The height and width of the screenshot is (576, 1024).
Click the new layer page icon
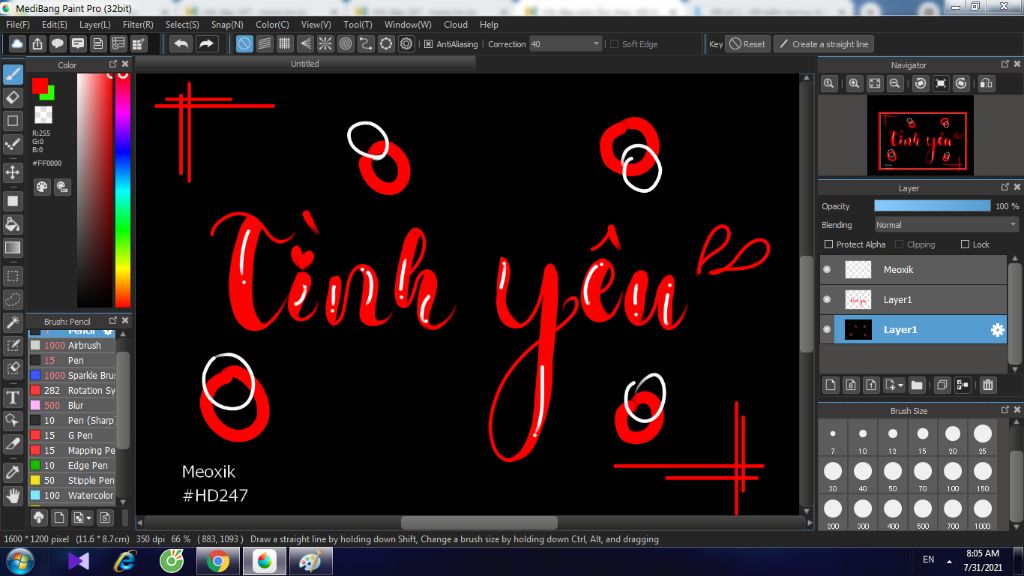(831, 385)
